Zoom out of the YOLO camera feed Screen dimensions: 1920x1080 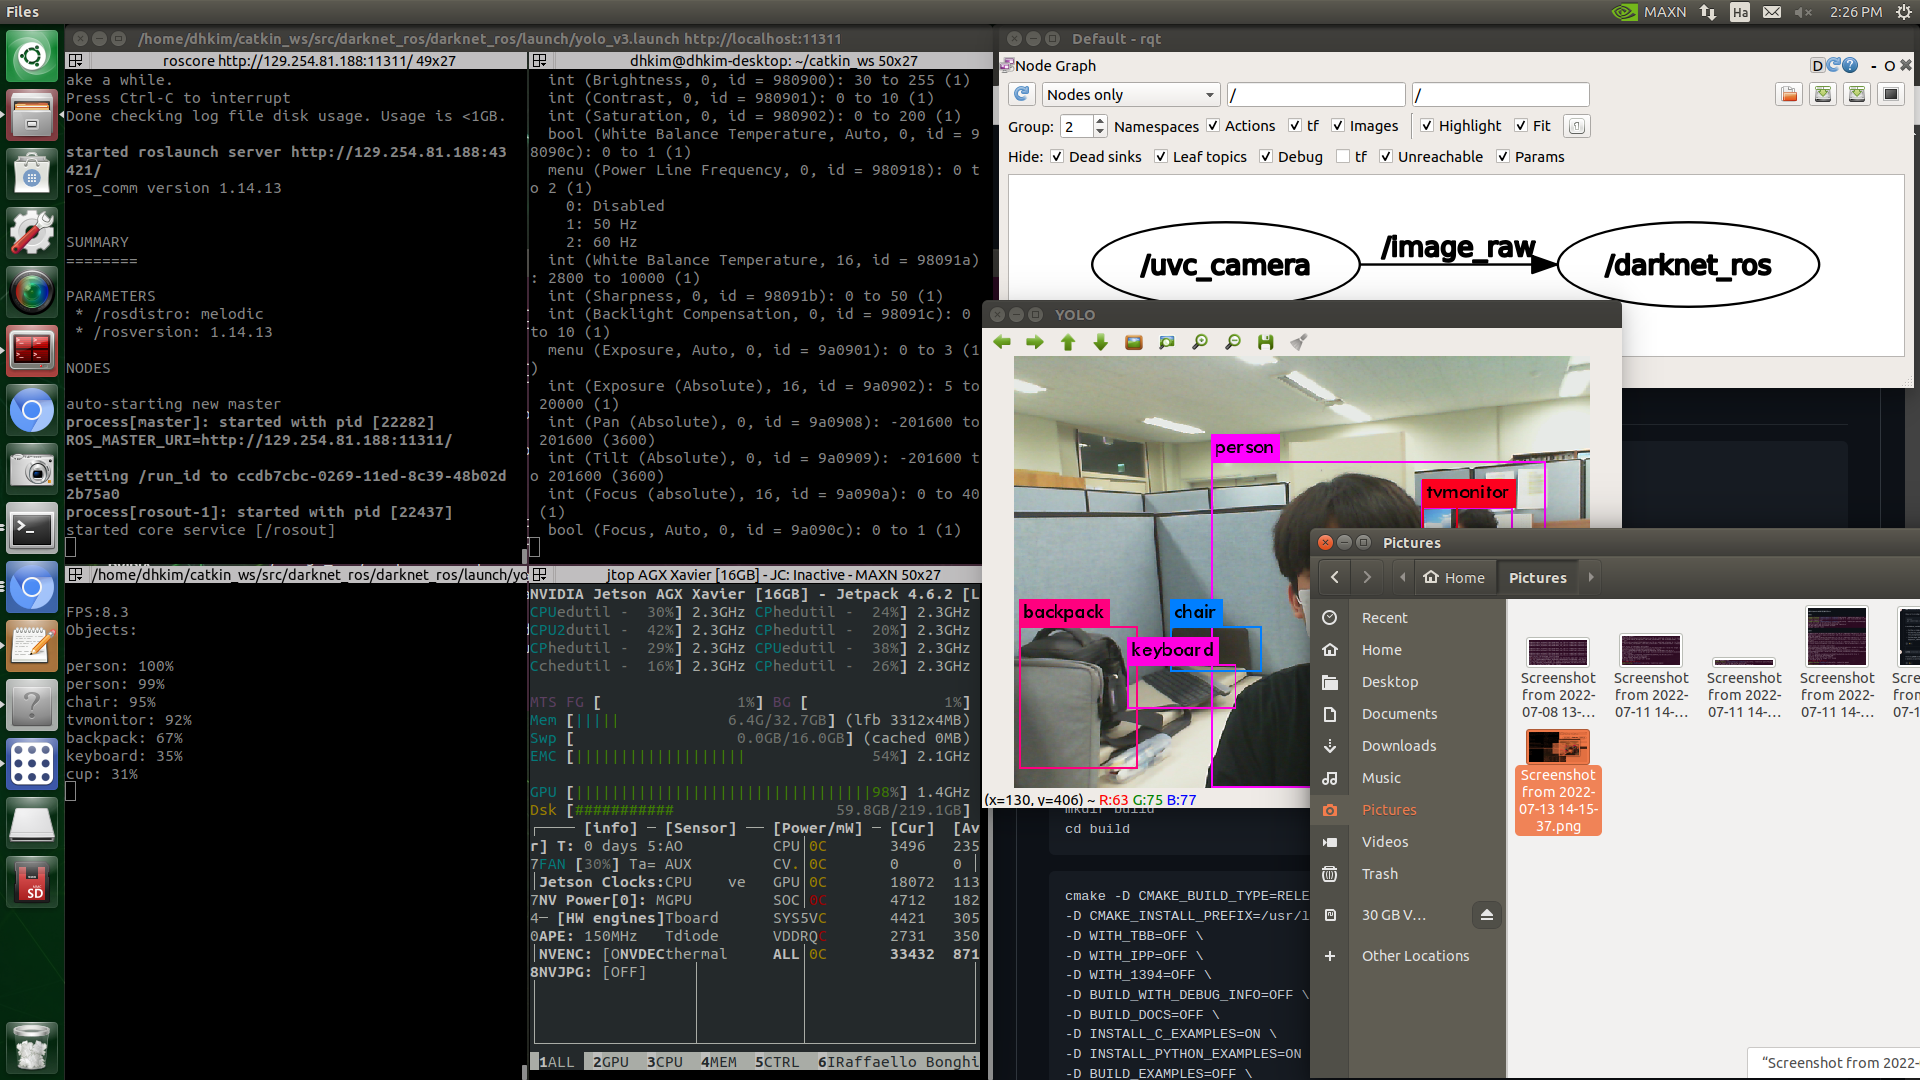point(1233,342)
